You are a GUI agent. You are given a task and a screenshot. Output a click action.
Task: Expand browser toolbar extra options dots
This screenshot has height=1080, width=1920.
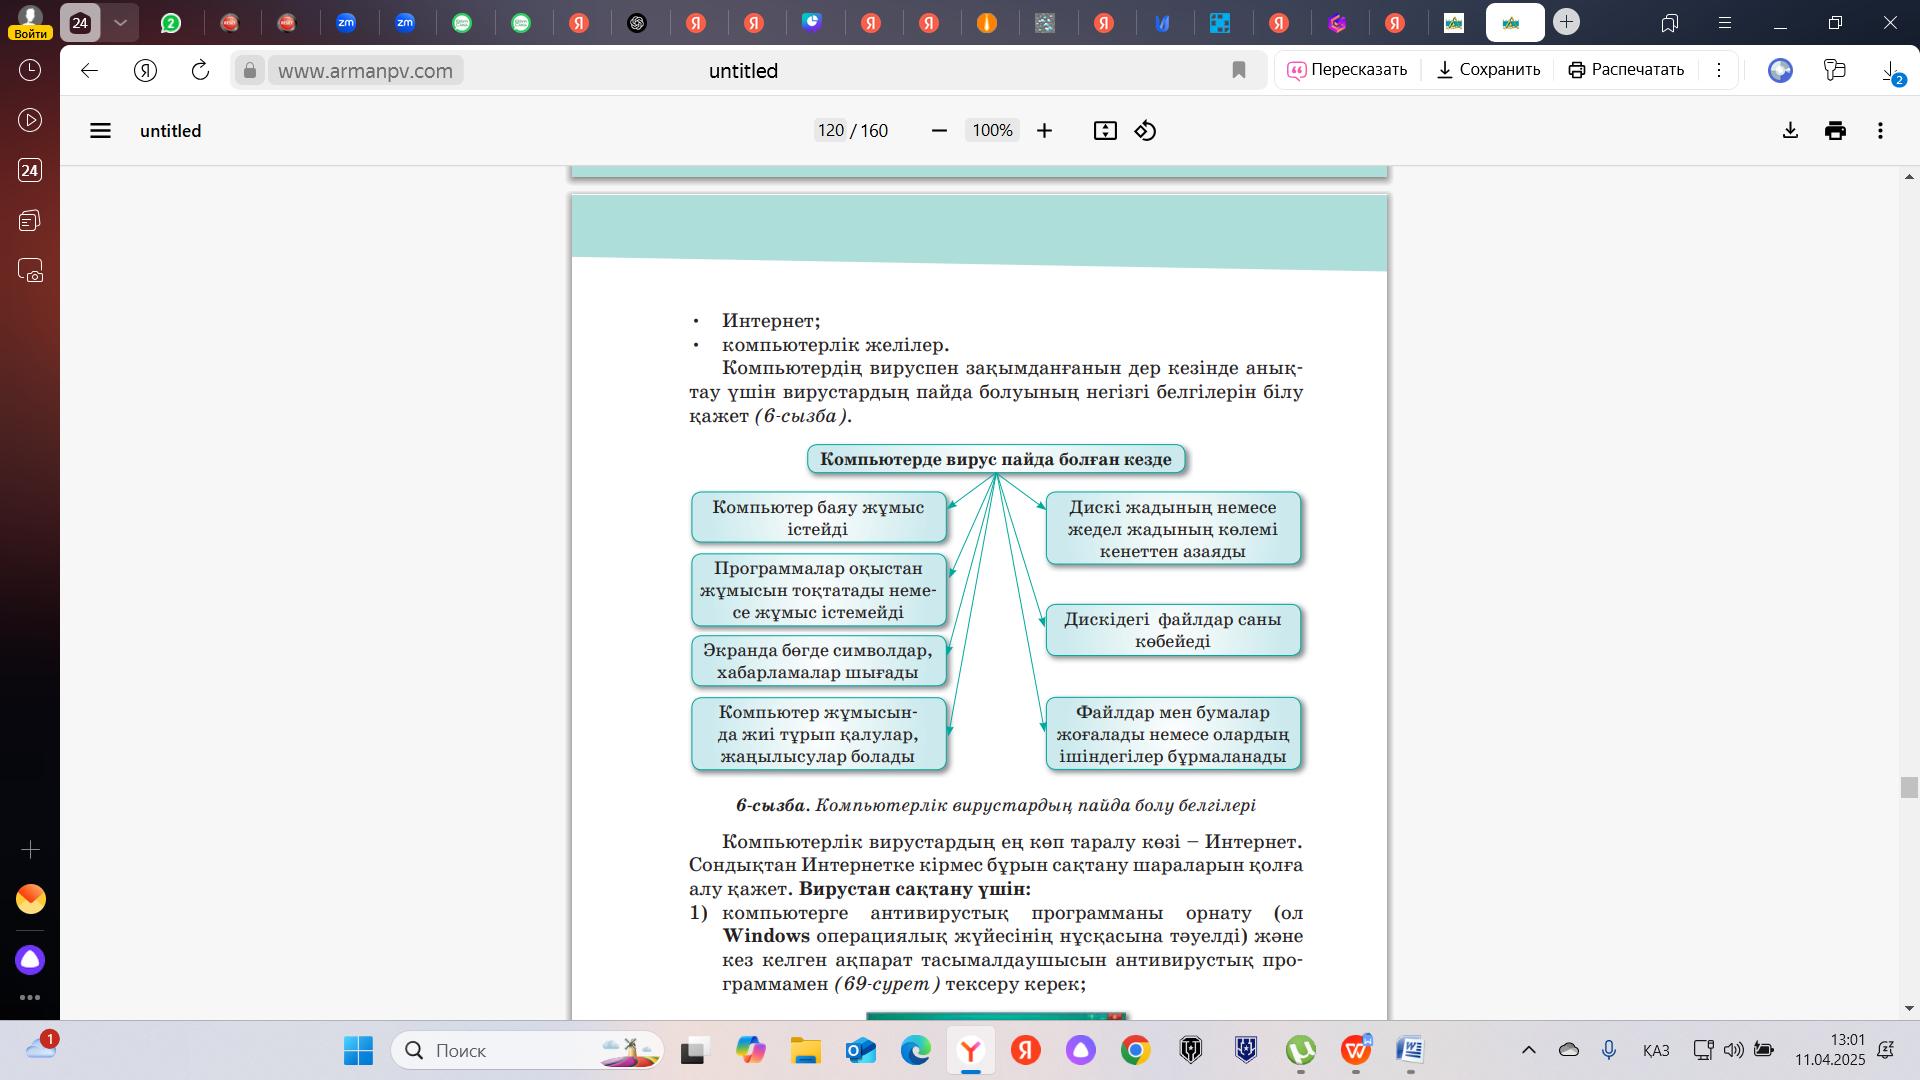(x=1718, y=70)
